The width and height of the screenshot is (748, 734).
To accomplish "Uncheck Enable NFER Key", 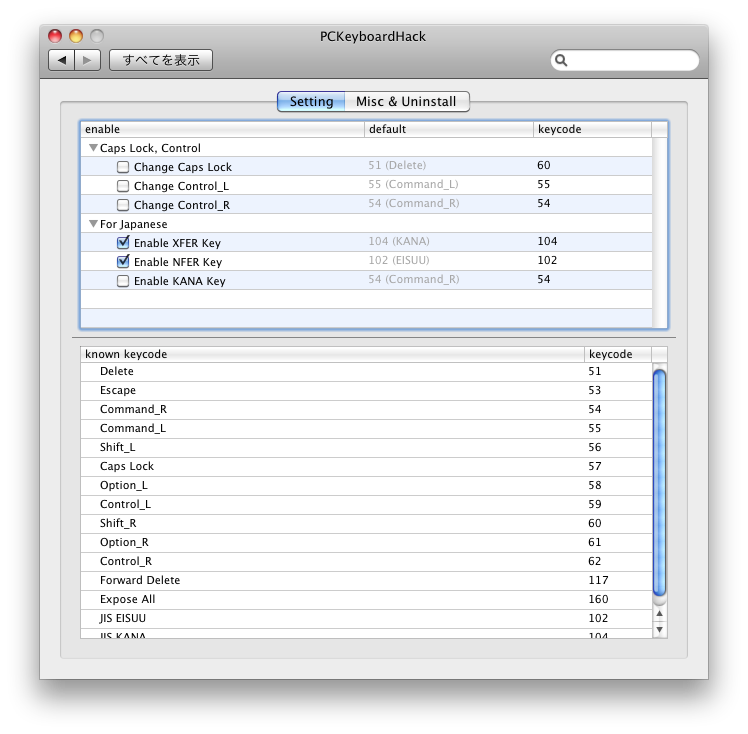I will click(123, 262).
